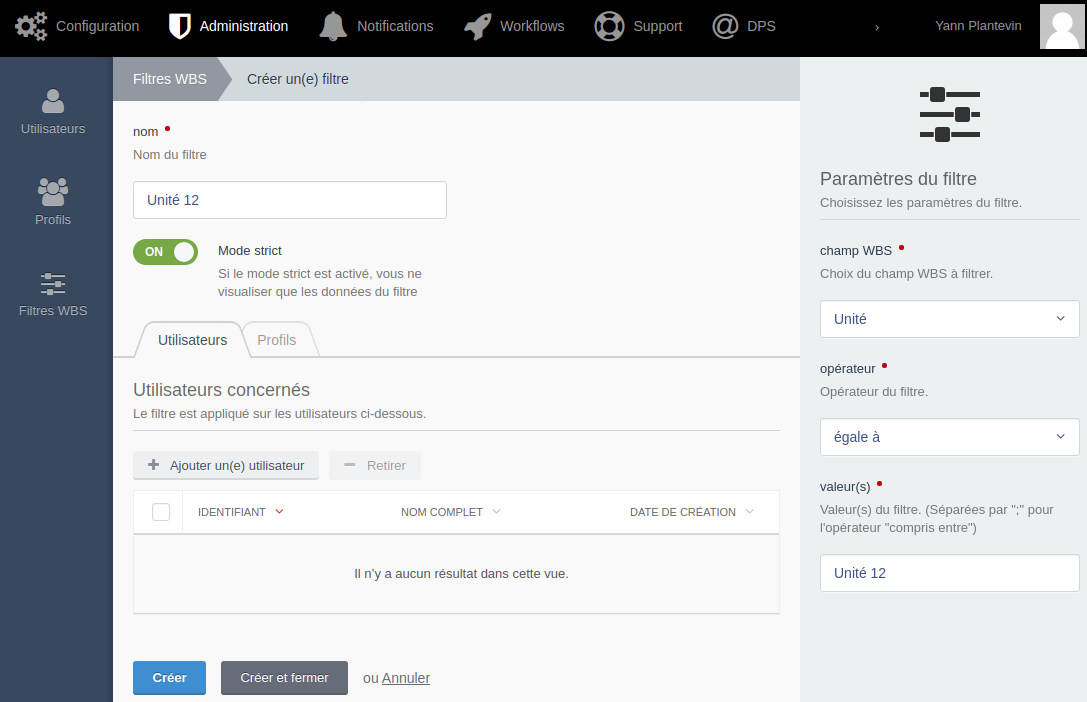Click the valeur(s) input field

pos(949,573)
